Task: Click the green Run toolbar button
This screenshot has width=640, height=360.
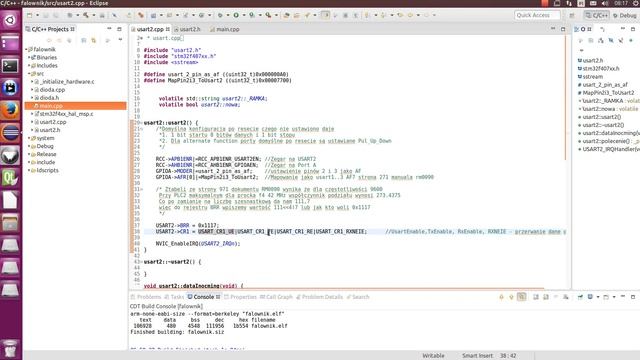Action: (x=236, y=15)
